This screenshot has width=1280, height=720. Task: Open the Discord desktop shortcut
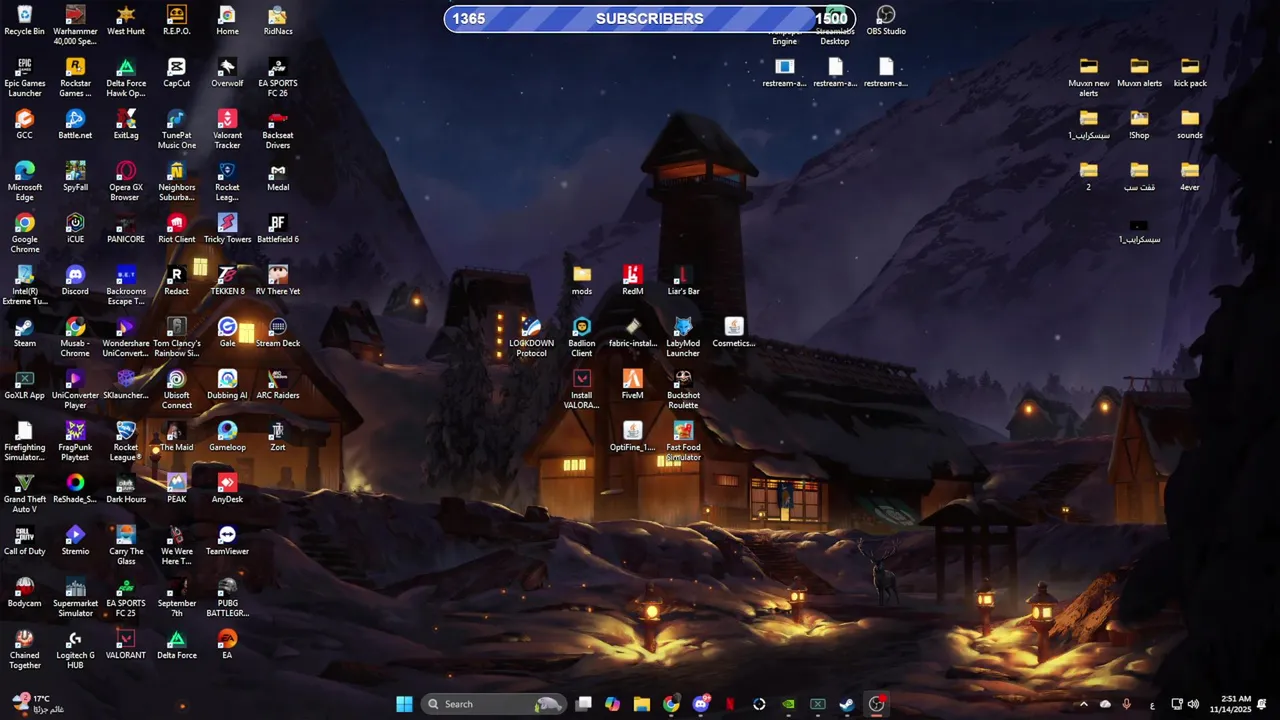pyautogui.click(x=75, y=280)
